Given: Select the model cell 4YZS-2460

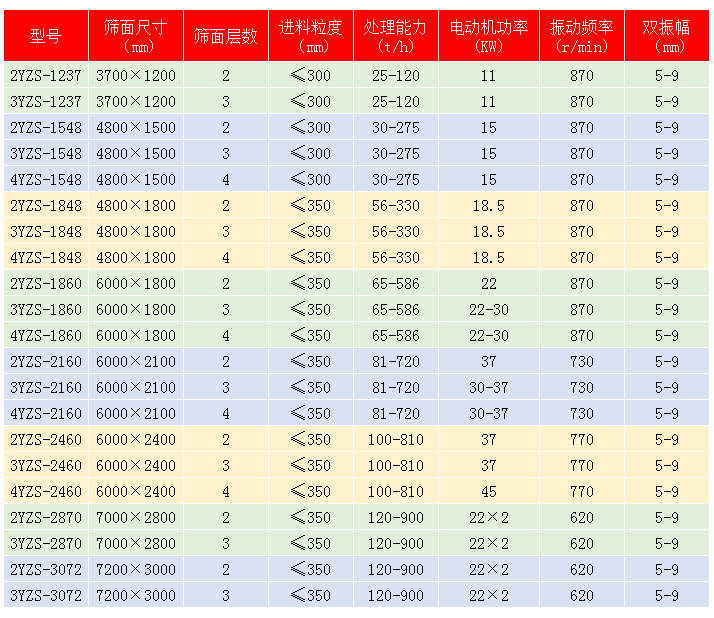Looking at the screenshot, I should click(46, 491).
